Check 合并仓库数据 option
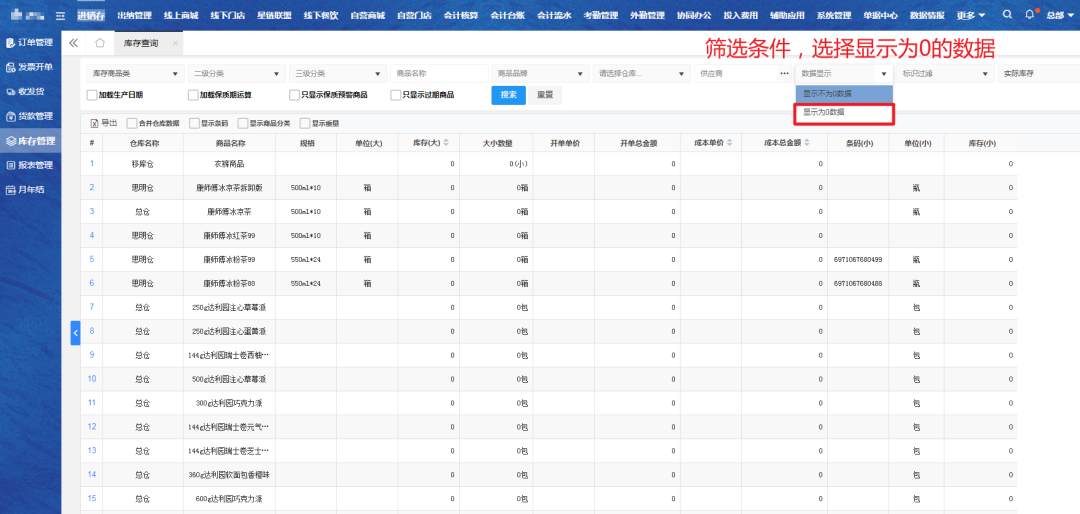The width and height of the screenshot is (1080, 514). click(x=132, y=123)
